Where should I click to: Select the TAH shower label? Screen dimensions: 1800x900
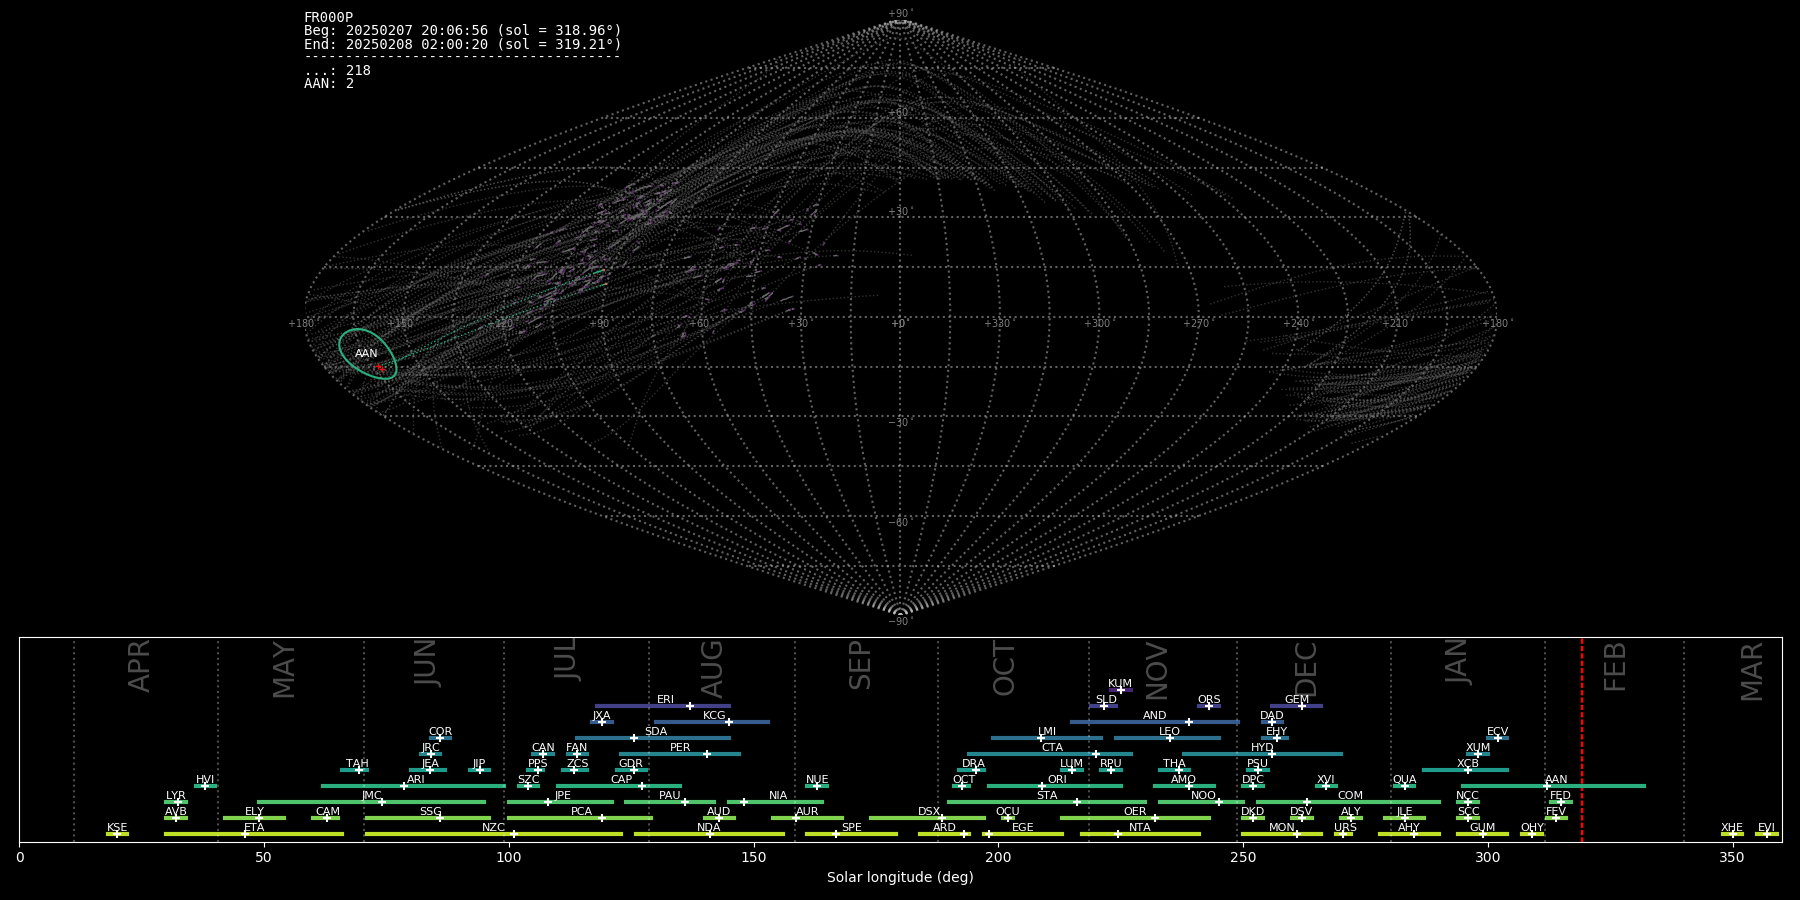pyautogui.click(x=357, y=763)
